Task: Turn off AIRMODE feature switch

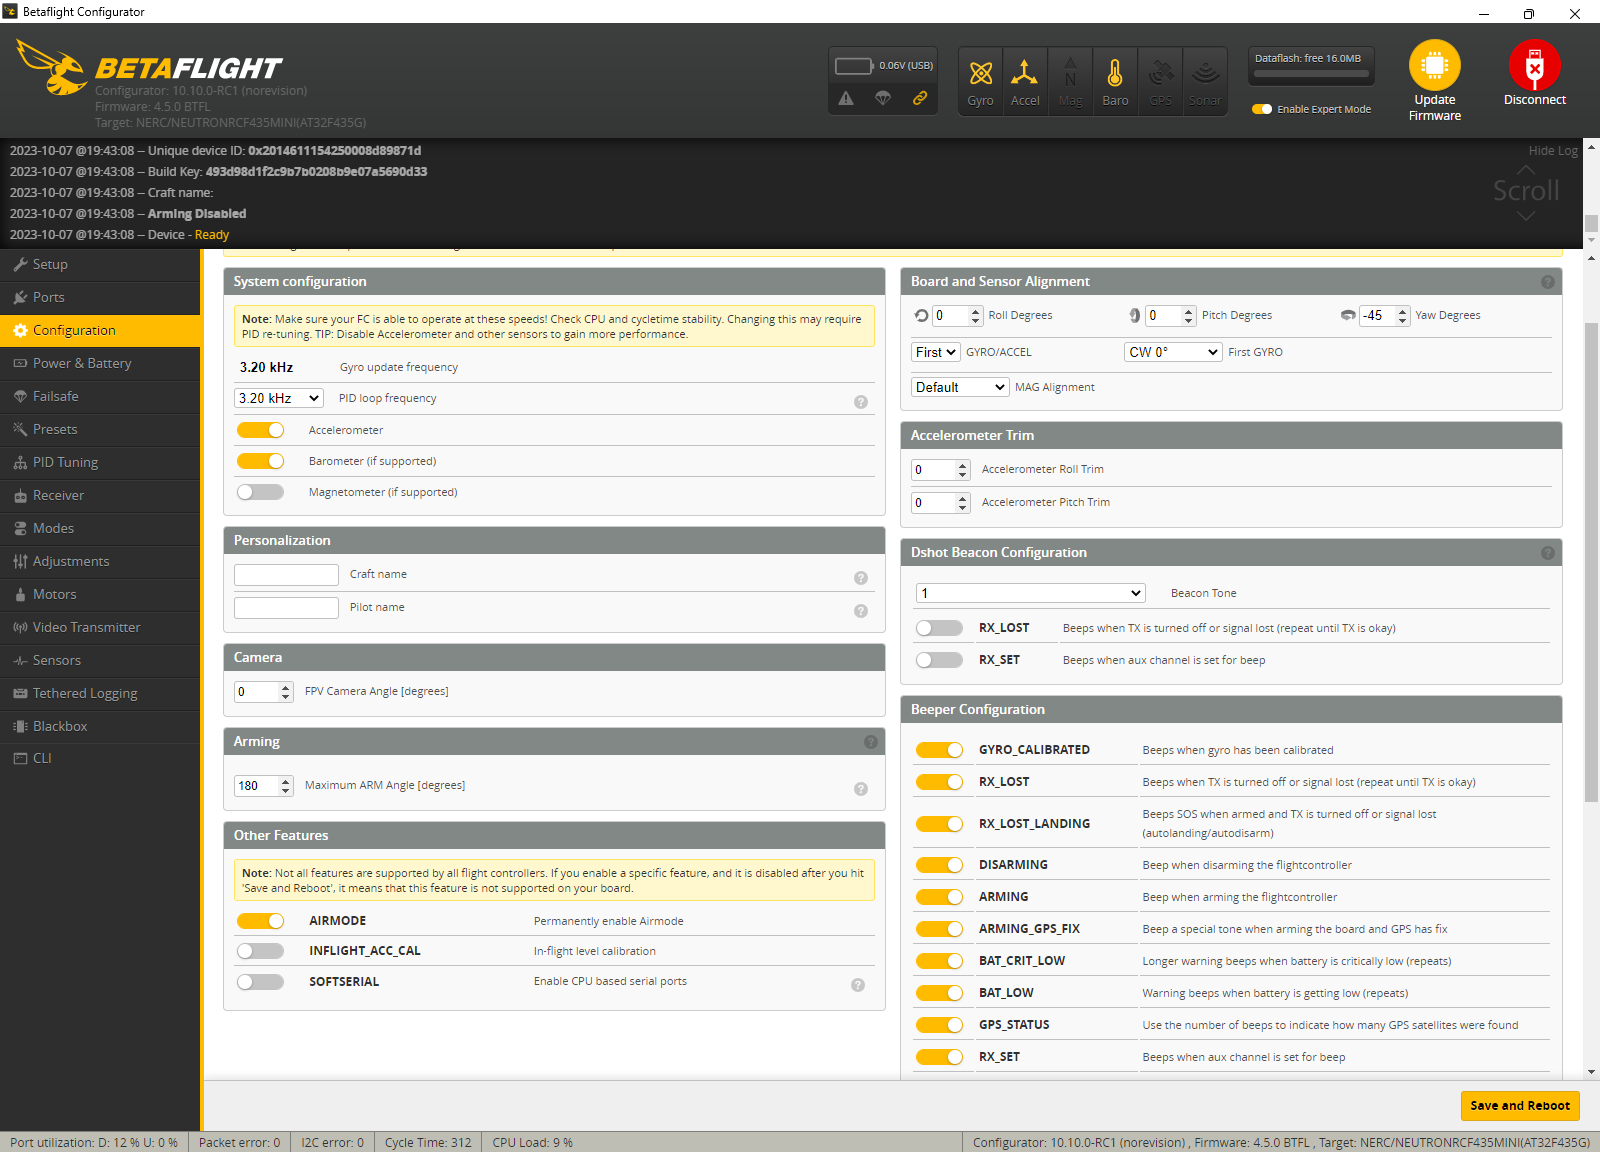Action: click(x=260, y=921)
